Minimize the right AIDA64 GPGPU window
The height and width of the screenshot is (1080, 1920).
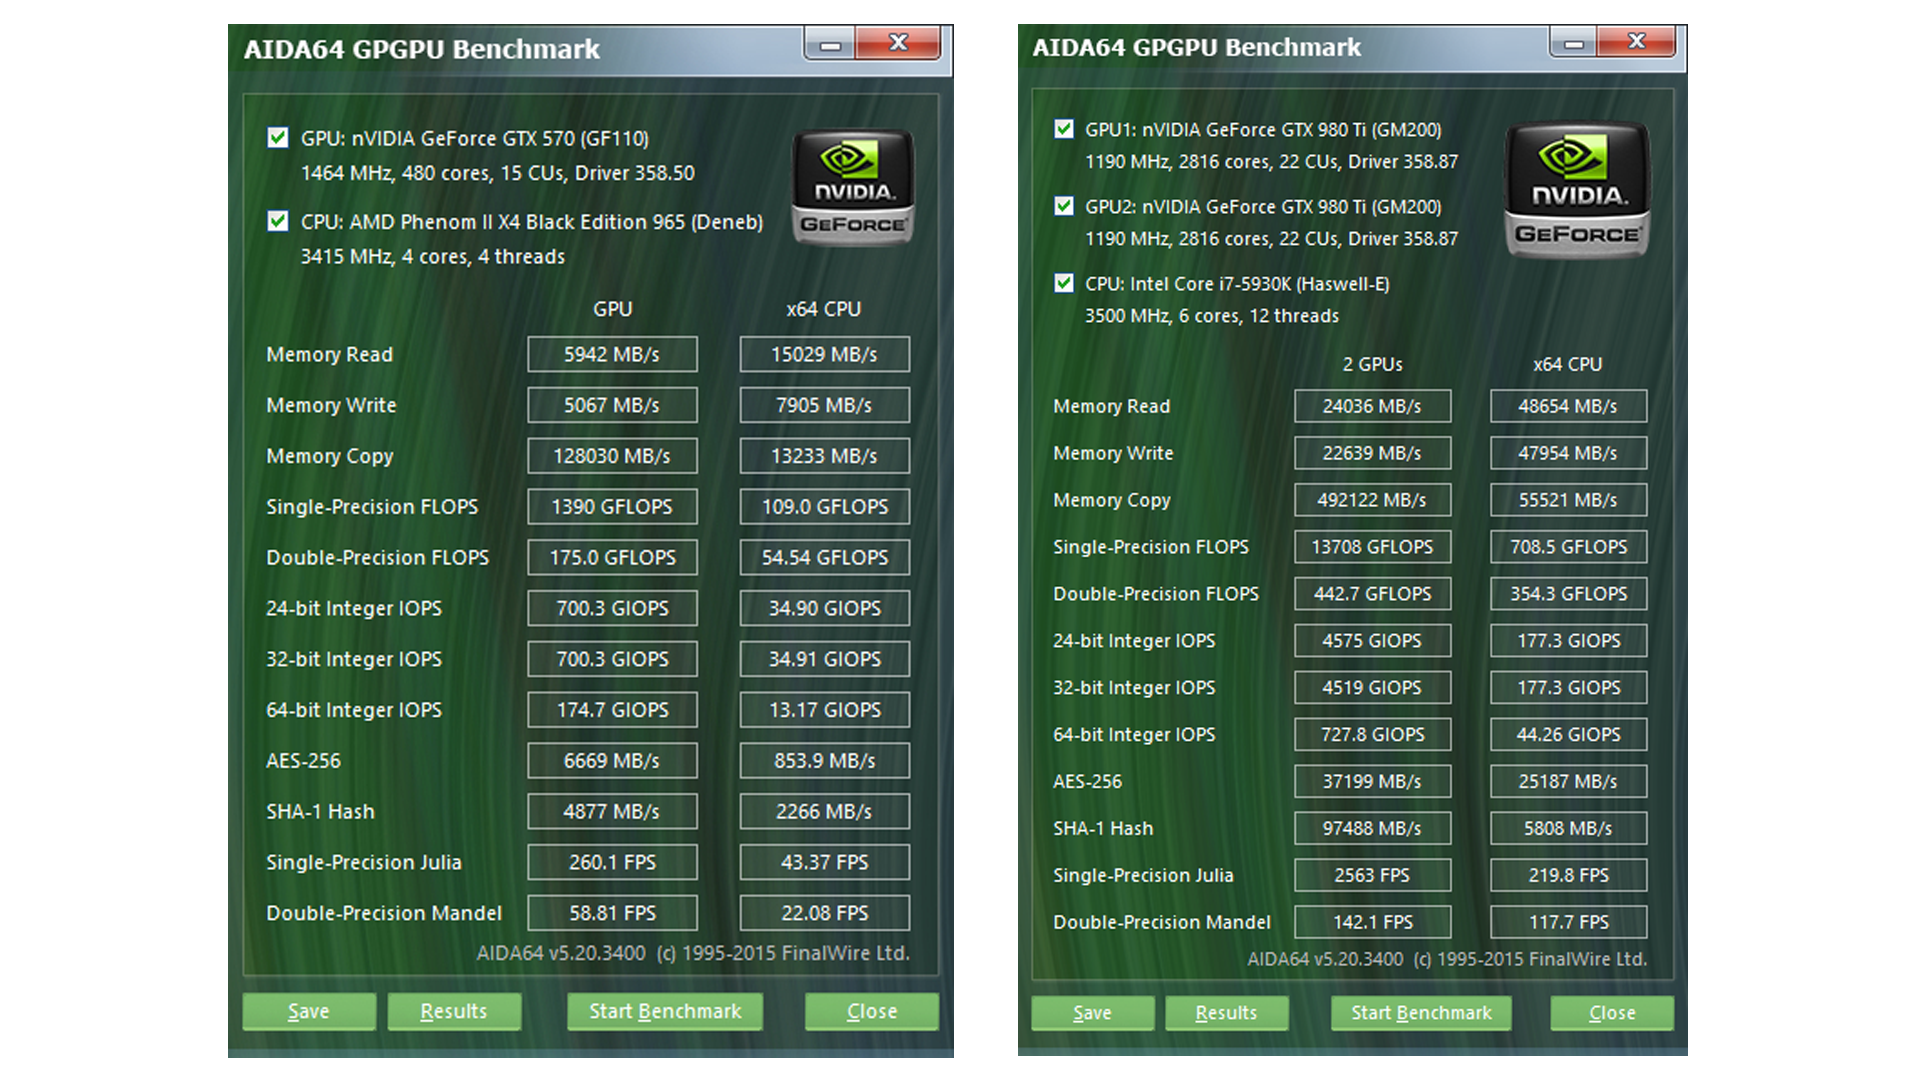1574,42
